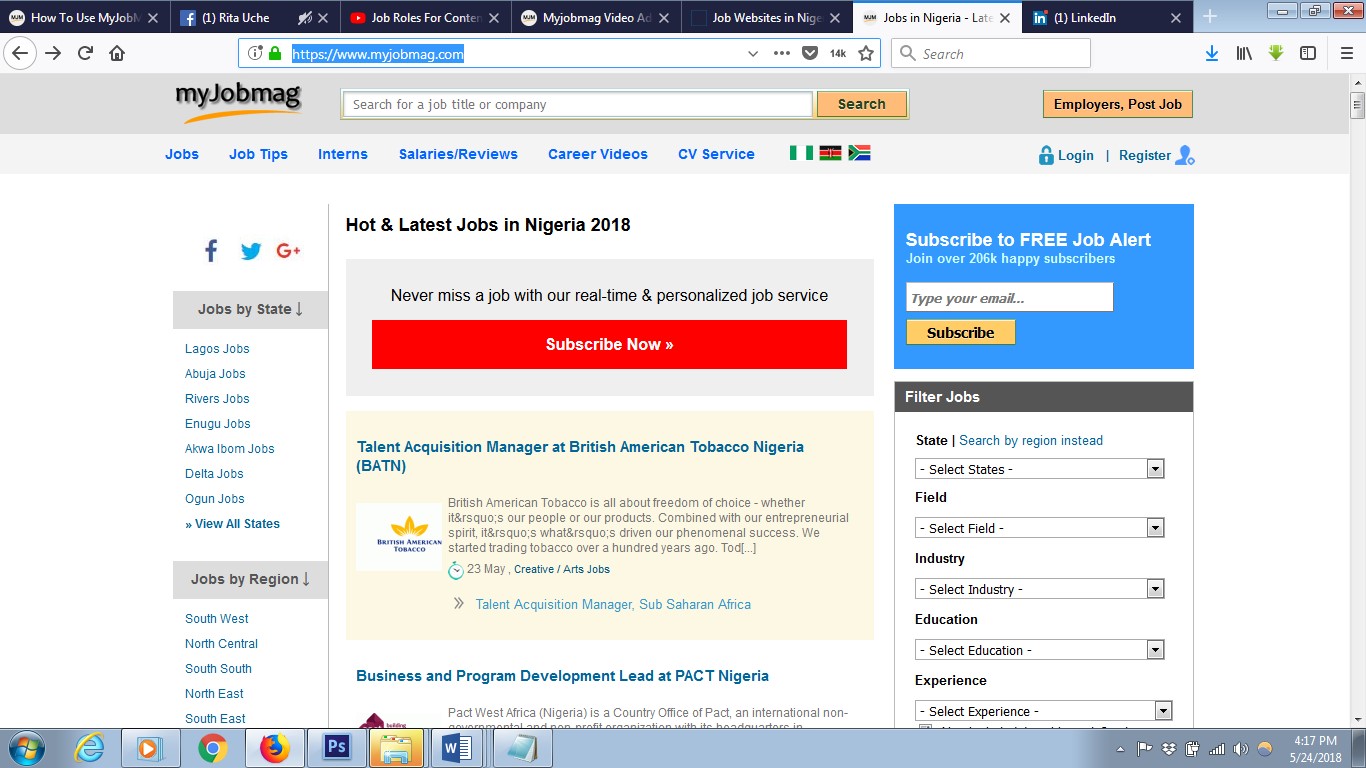Select the South Africa flag icon
1366x768 pixels.
(859, 153)
